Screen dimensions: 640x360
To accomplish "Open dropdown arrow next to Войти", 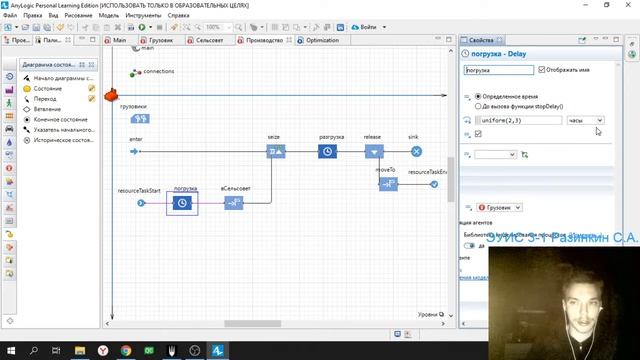I will coord(384,27).
